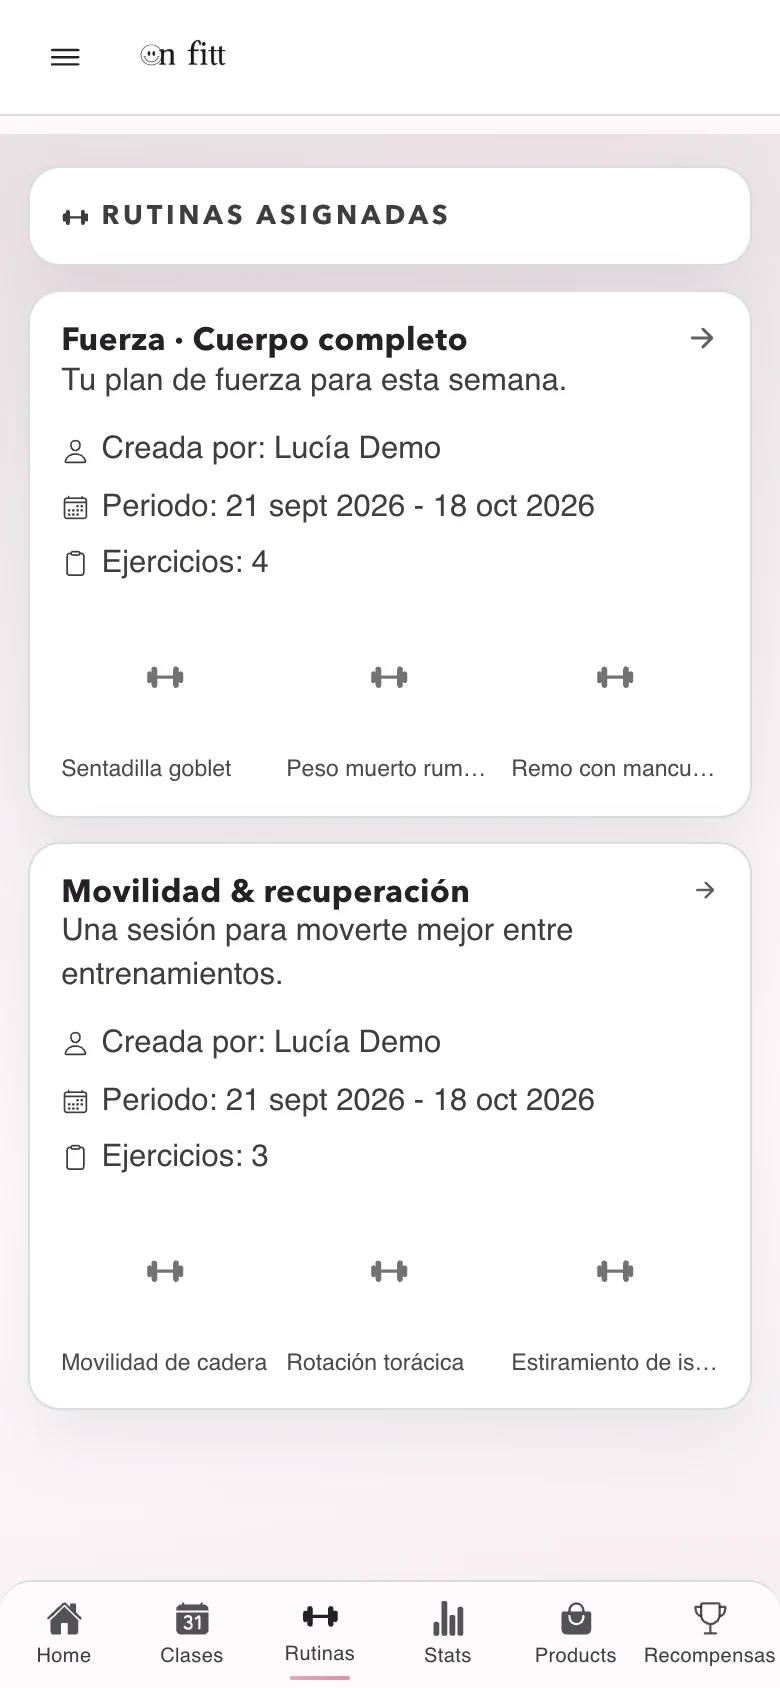
Task: Open Movilidad & recuperación arrow
Action: coord(705,890)
